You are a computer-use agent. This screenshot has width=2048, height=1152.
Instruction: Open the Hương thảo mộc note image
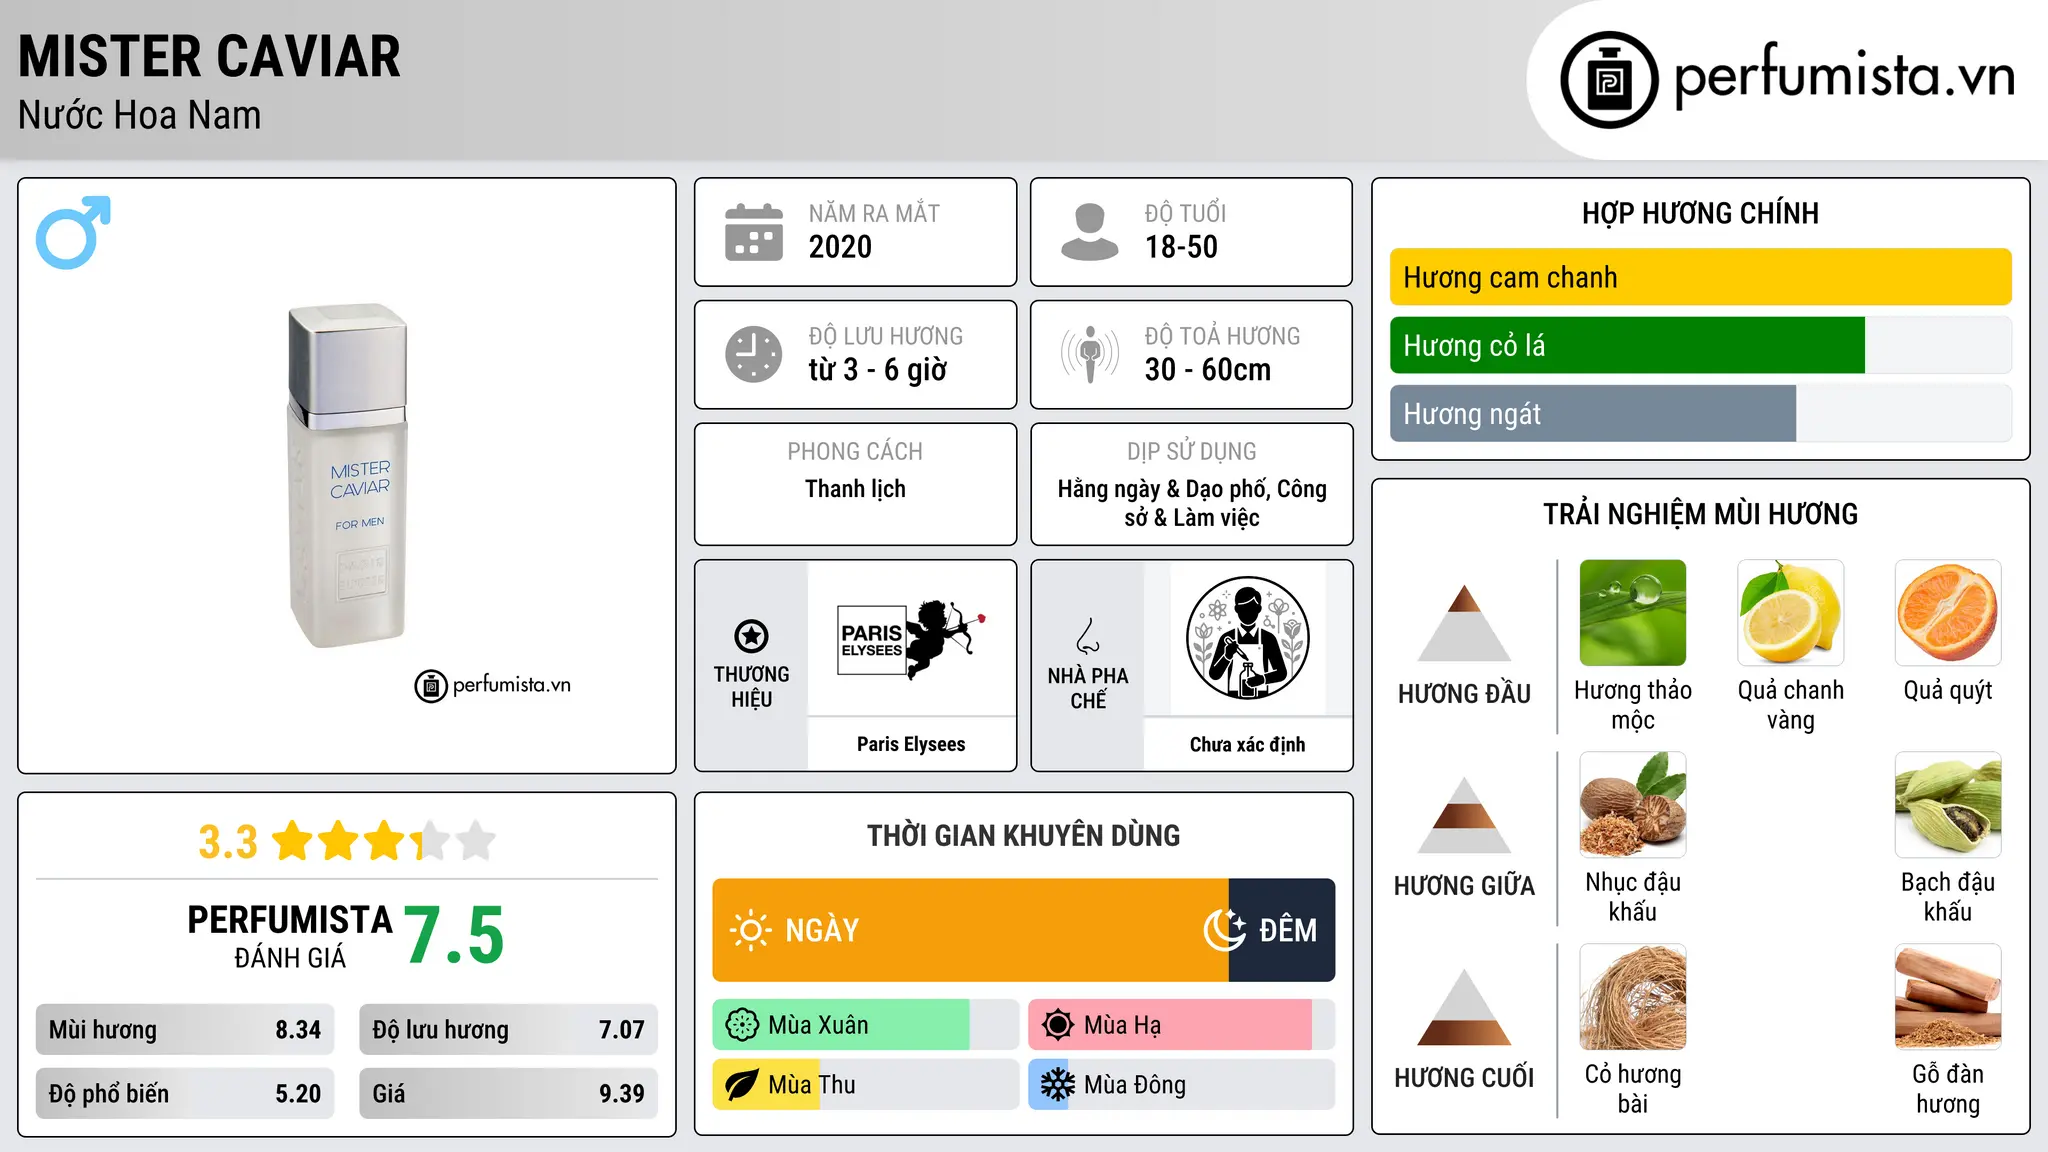coord(1633,613)
